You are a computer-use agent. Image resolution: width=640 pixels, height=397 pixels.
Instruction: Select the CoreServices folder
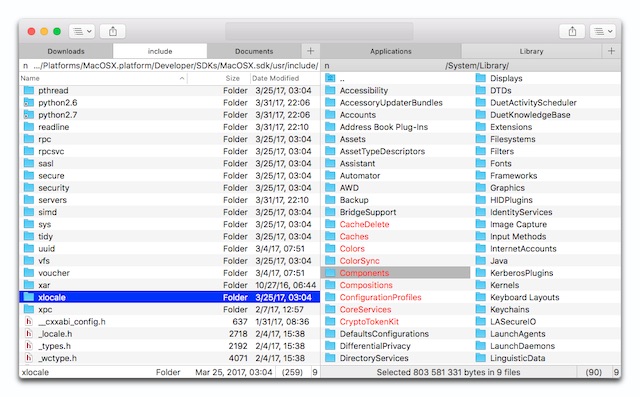pyautogui.click(x=365, y=310)
